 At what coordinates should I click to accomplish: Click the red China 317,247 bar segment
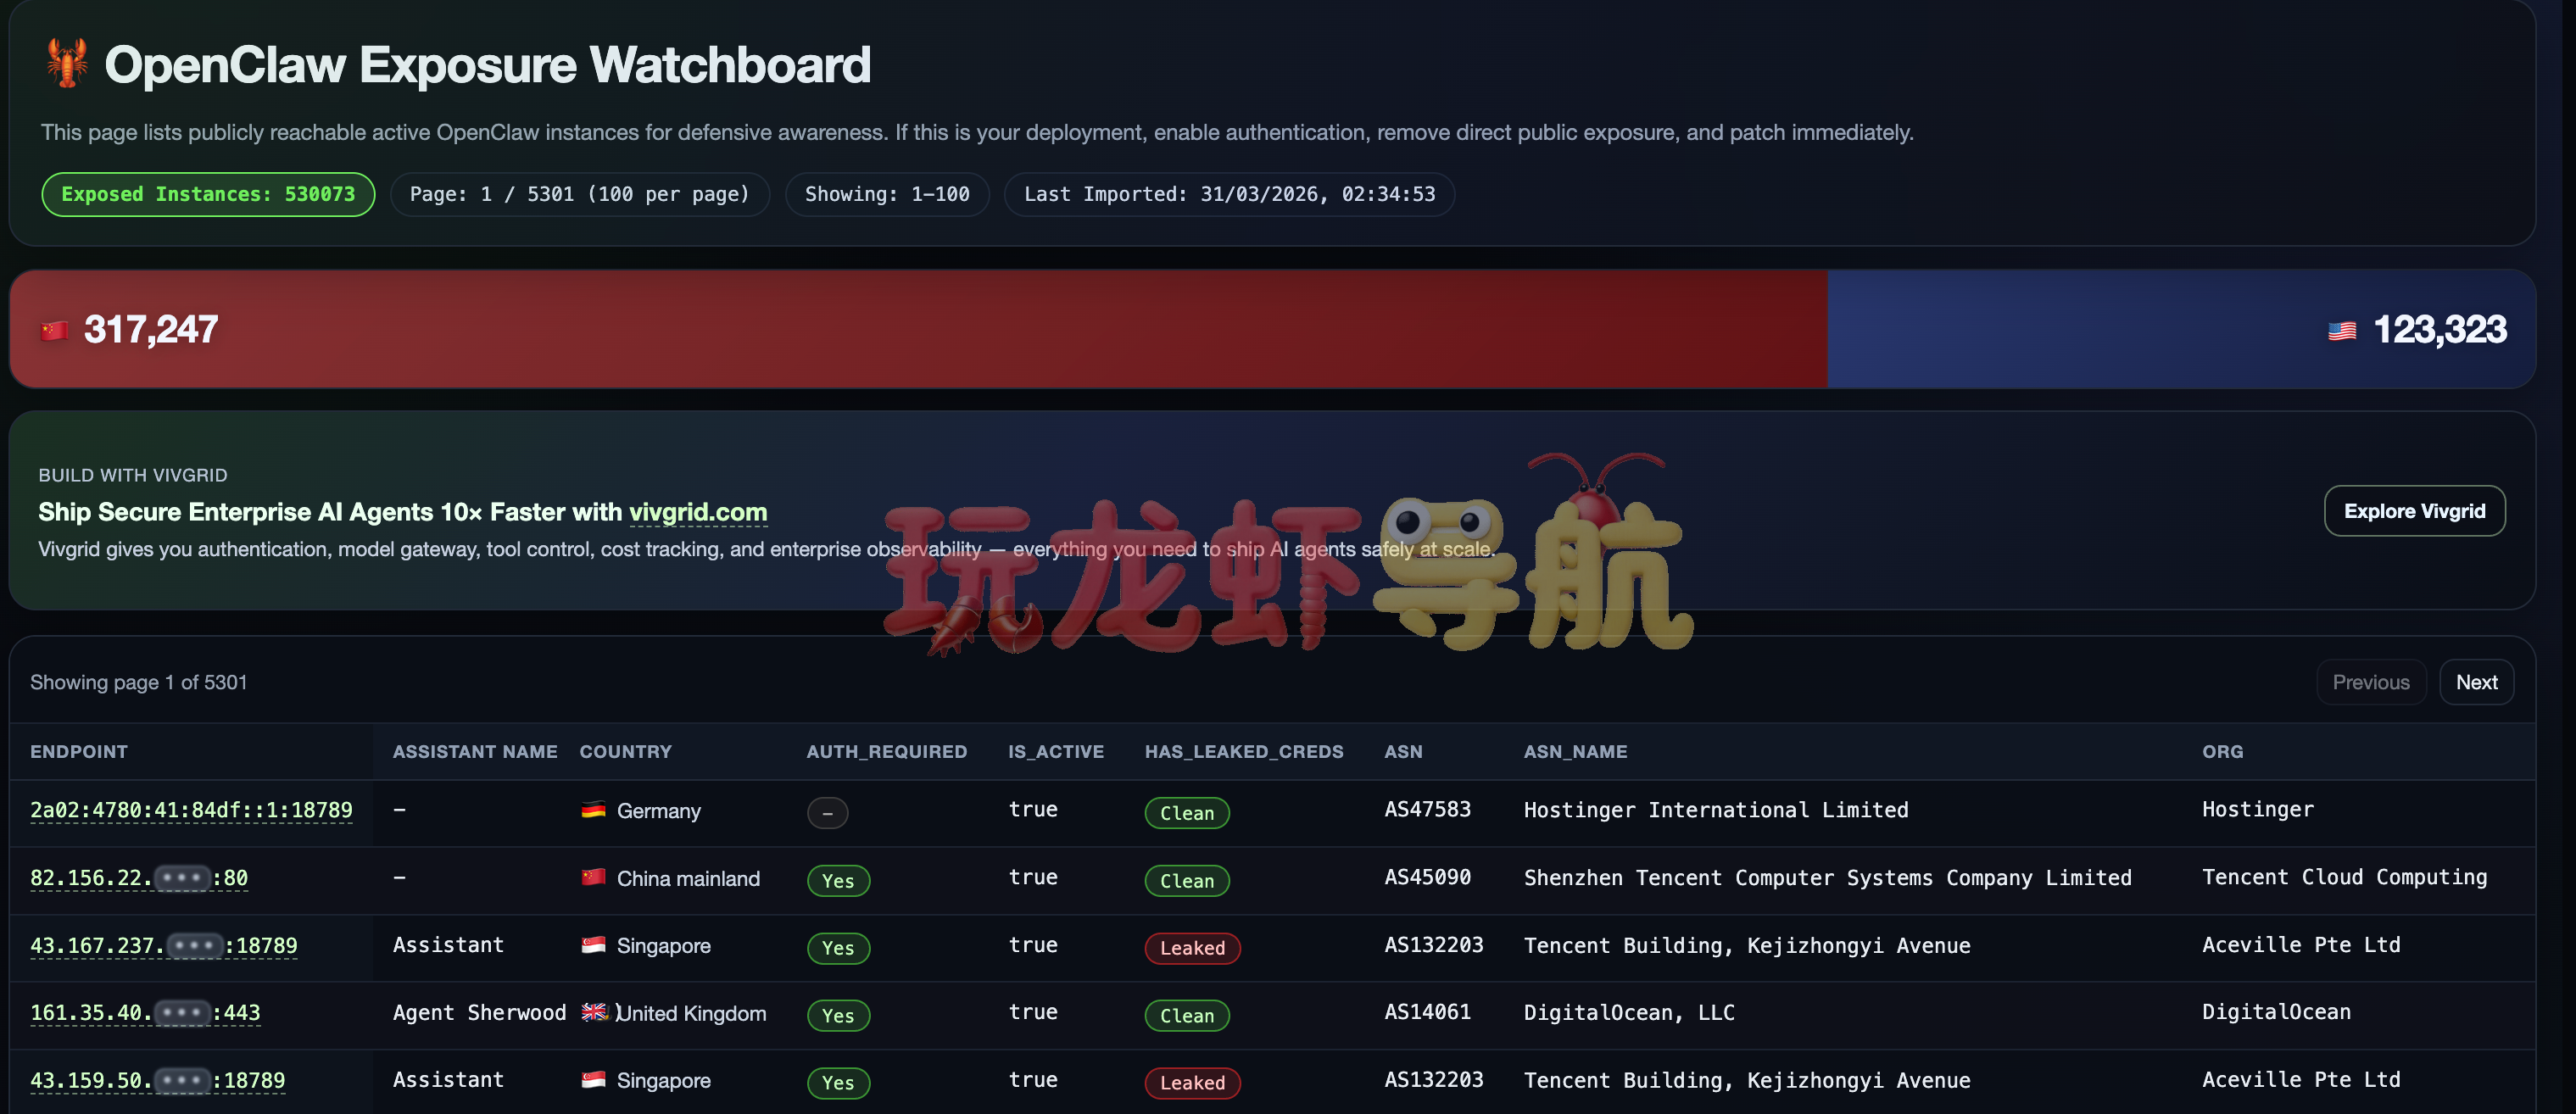pyautogui.click(x=918, y=329)
